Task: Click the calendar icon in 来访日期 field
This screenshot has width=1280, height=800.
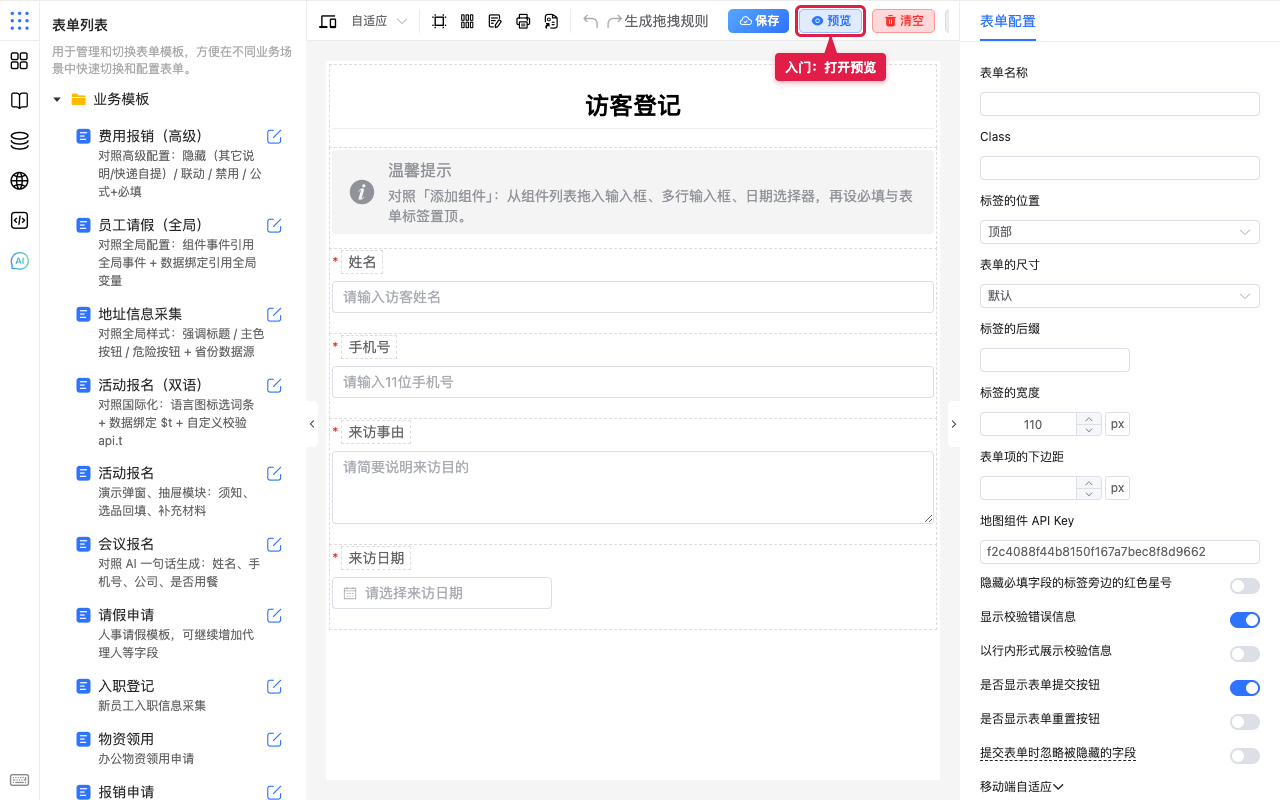Action: (x=350, y=593)
